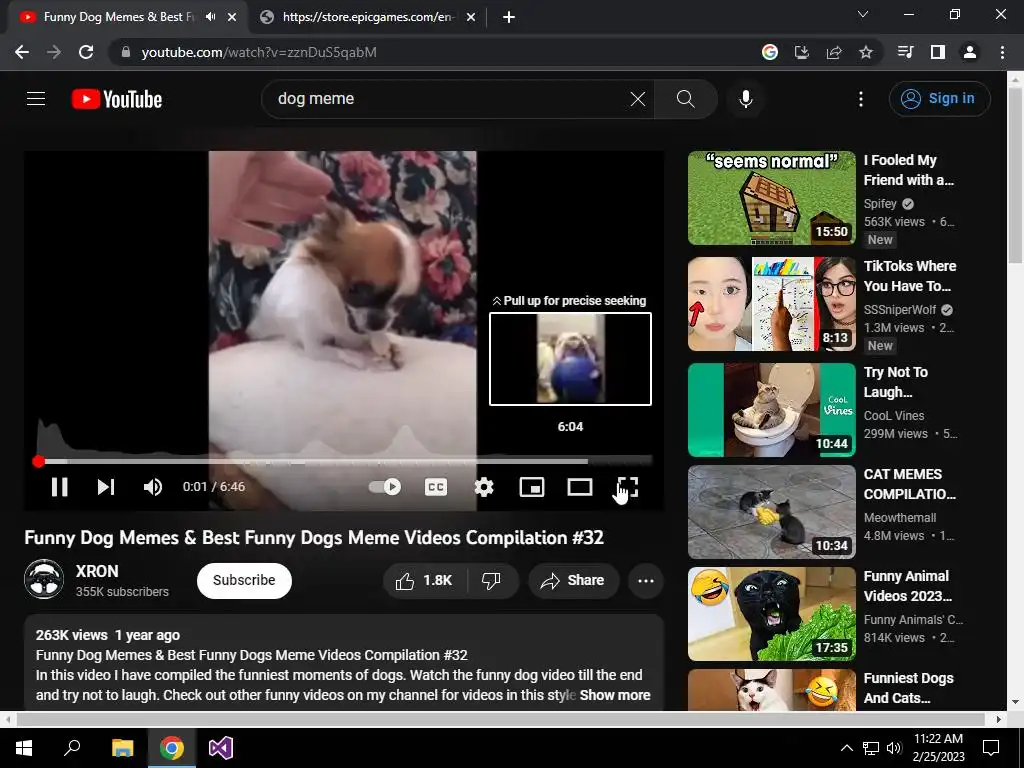
Task: Open Windows taskbar search
Action: tap(72, 748)
